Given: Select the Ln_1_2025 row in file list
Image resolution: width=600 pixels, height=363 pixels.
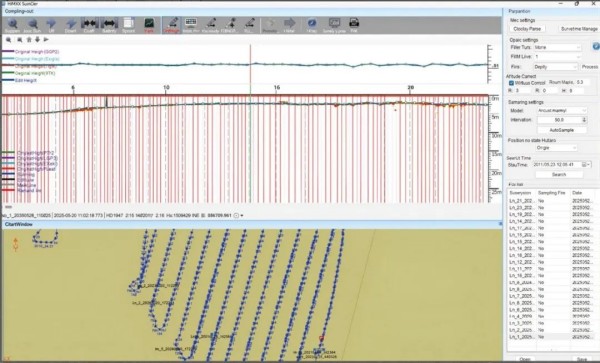Looking at the screenshot, I should 551,337.
